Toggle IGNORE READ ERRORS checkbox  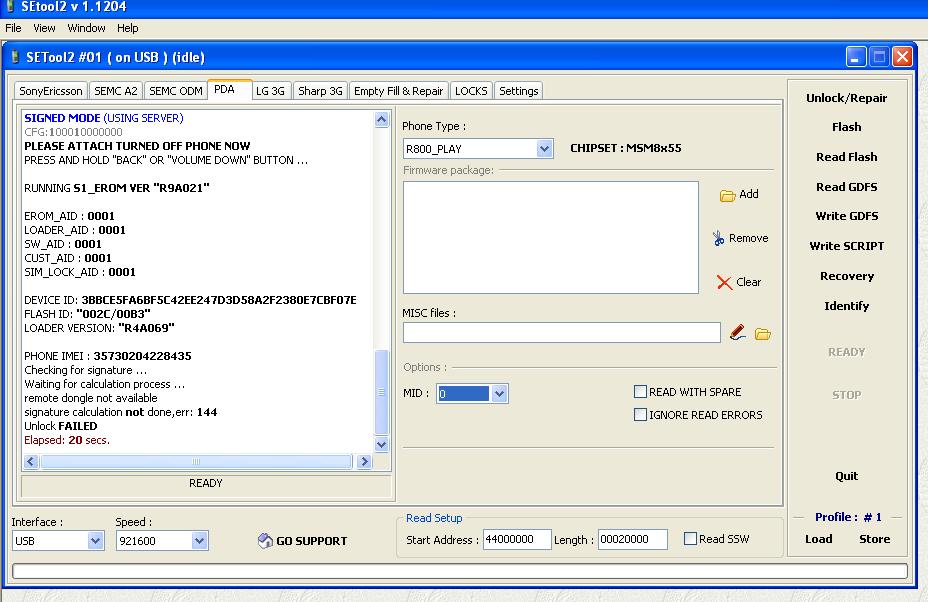click(x=640, y=415)
